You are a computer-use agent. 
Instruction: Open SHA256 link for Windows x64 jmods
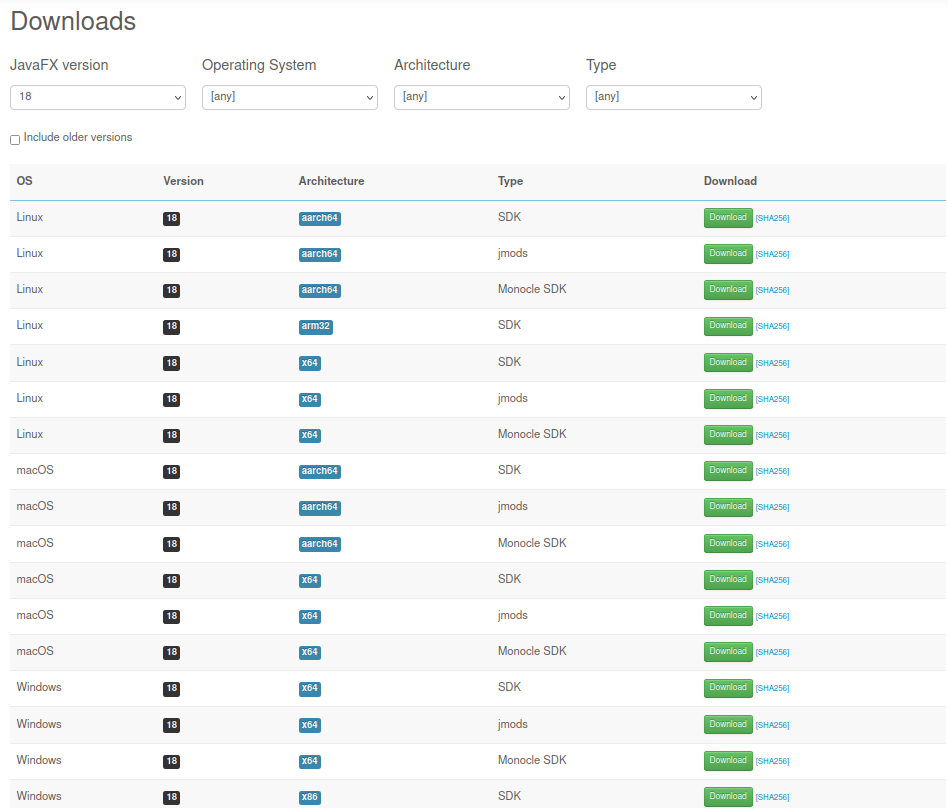click(x=773, y=725)
